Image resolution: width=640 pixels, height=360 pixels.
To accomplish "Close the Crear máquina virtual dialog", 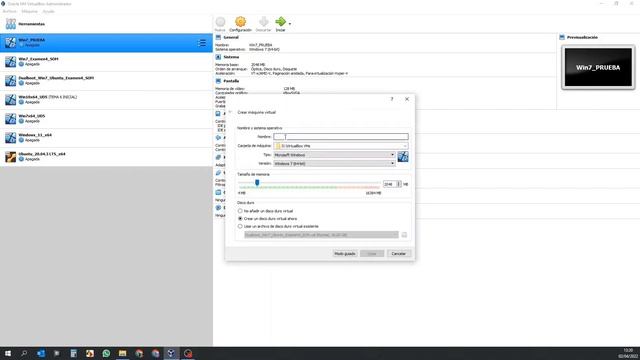I will 407,99.
